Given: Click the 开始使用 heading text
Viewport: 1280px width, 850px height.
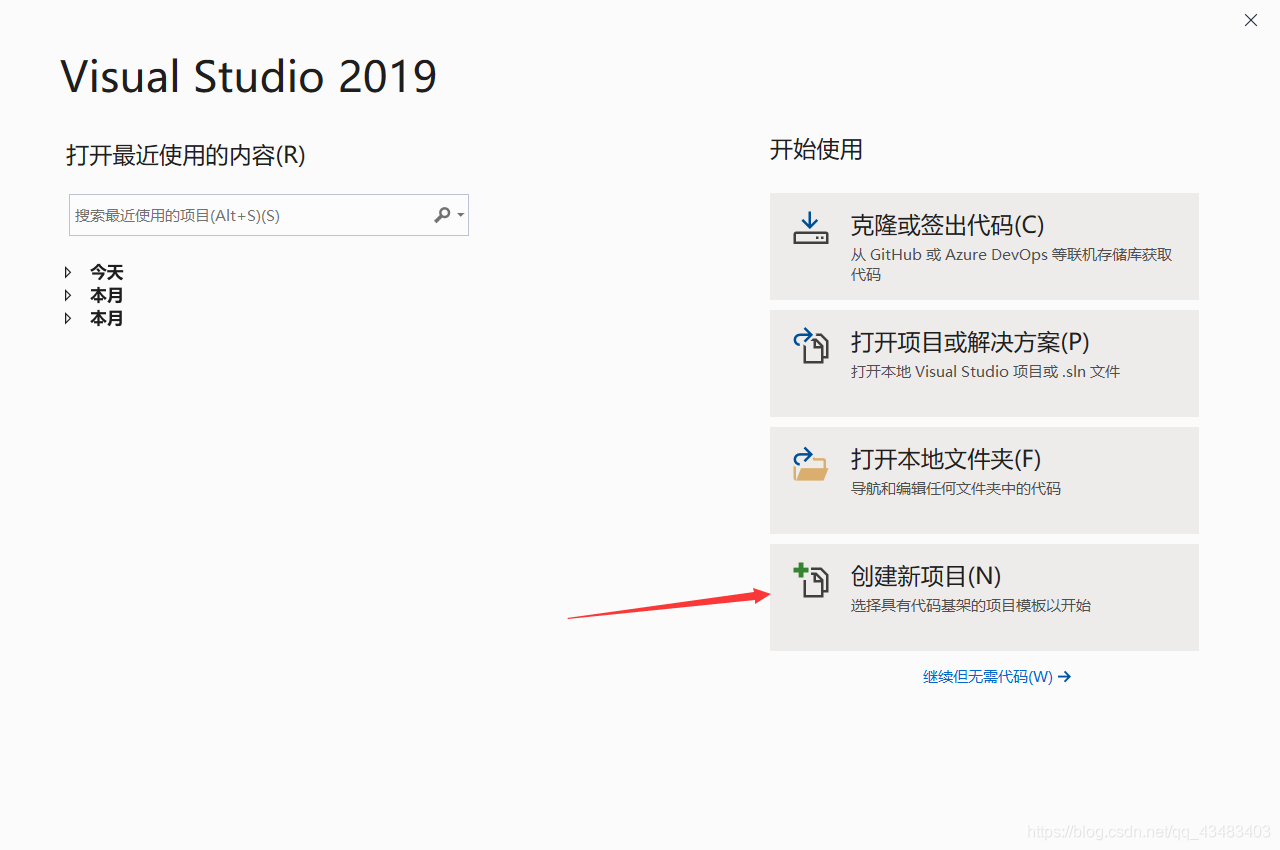Looking at the screenshot, I should point(816,150).
